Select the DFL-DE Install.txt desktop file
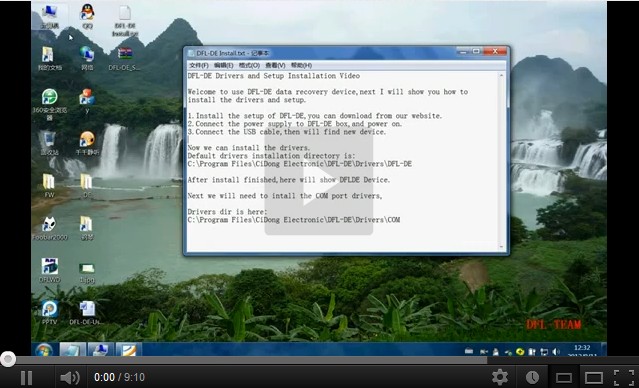Viewport: 639px width, 388px height. (125, 20)
